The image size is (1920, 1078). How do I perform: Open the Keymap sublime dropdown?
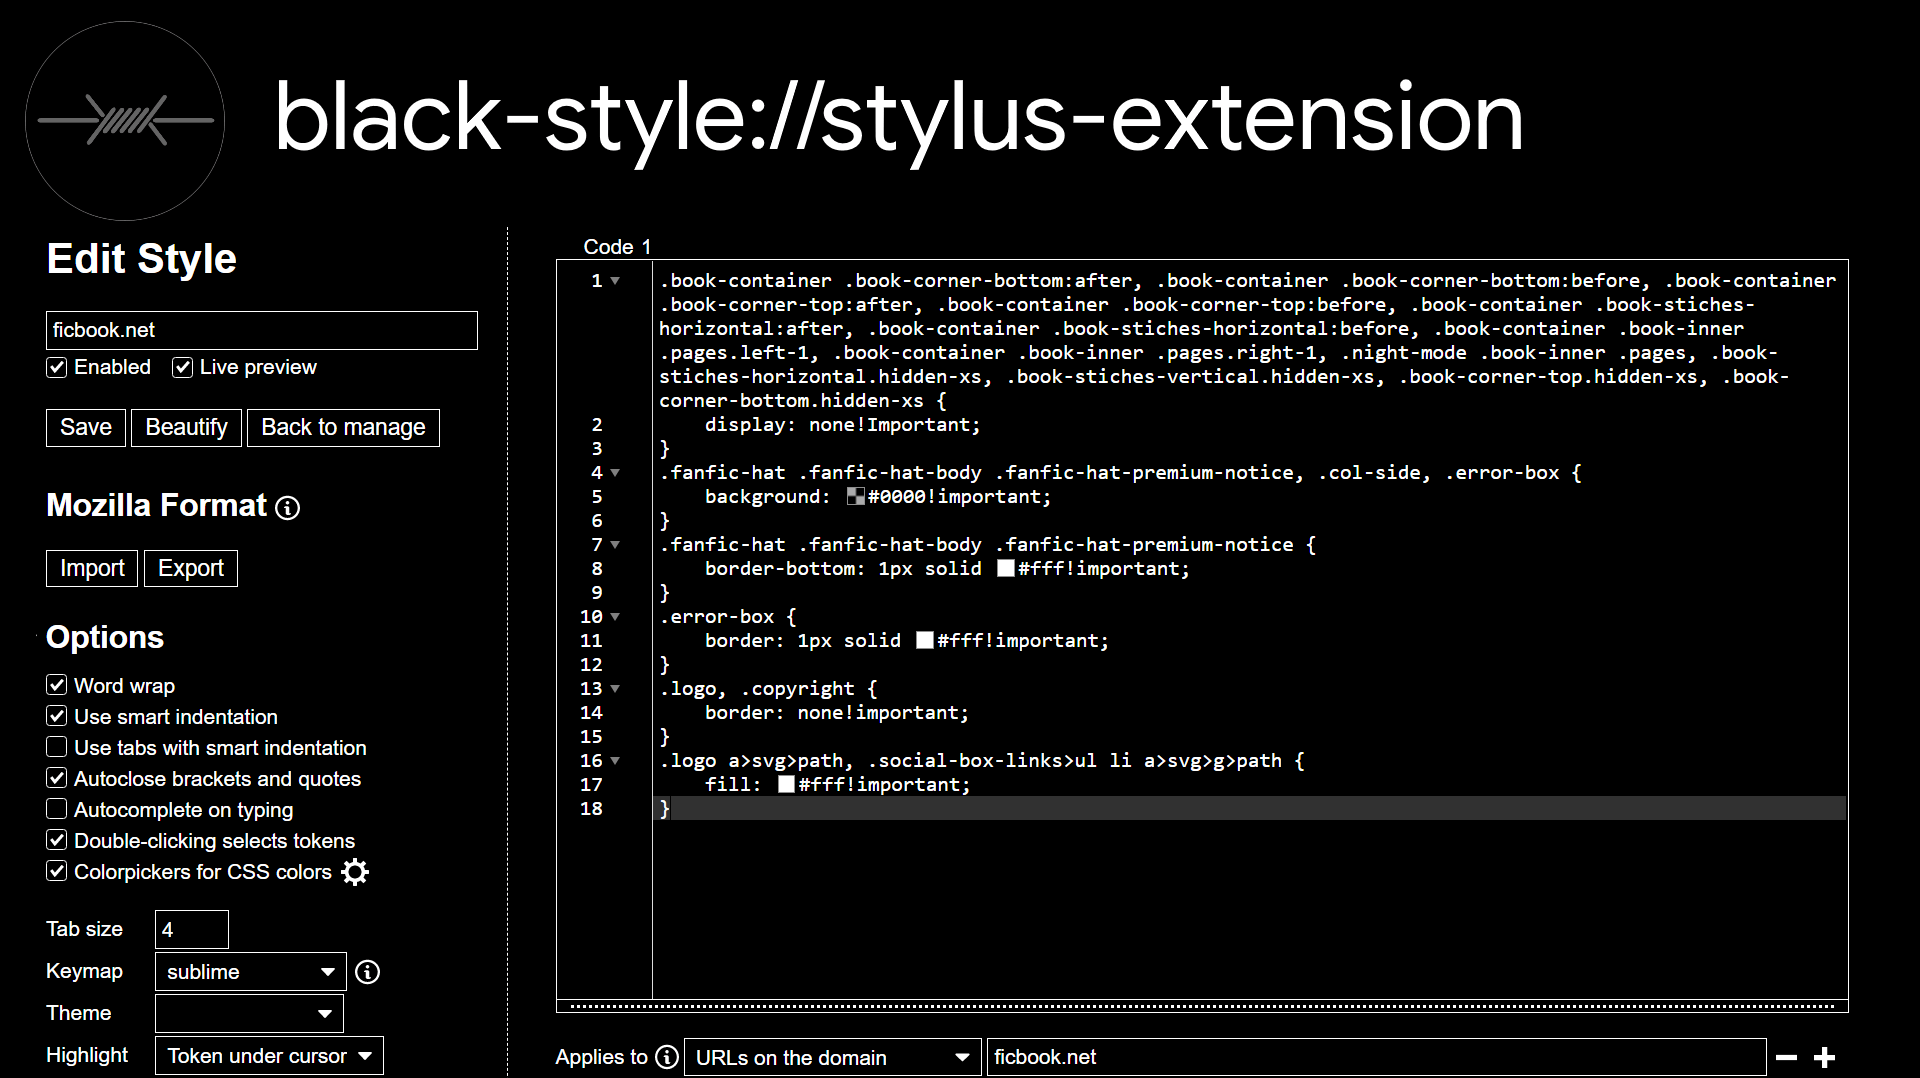pos(250,972)
